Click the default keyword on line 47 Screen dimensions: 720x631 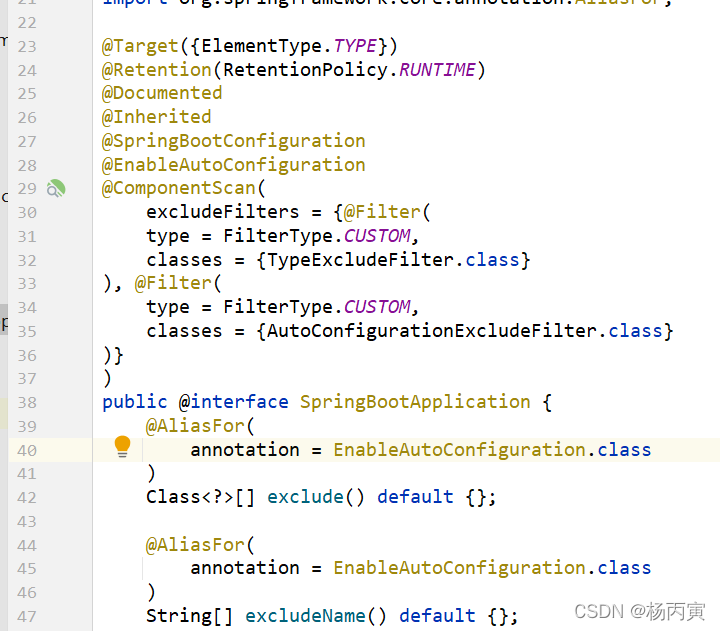tap(437, 616)
